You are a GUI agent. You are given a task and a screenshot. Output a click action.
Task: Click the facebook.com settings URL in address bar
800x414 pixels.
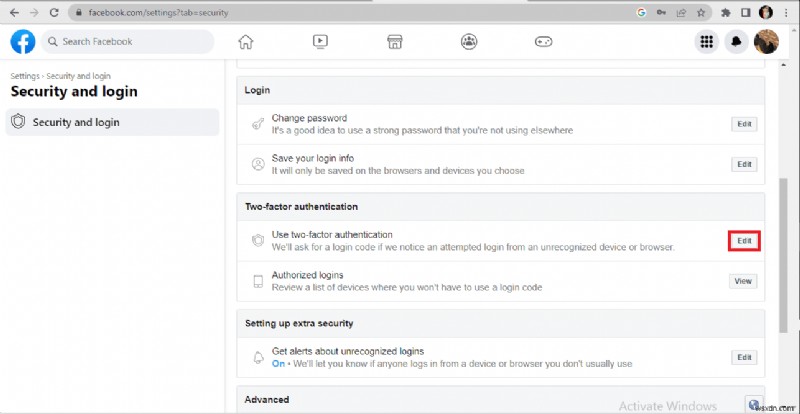click(158, 13)
